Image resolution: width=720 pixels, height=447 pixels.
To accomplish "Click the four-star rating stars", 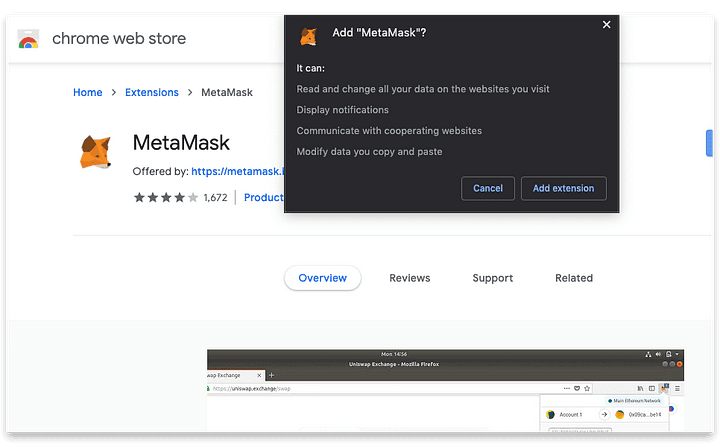I will point(166,198).
